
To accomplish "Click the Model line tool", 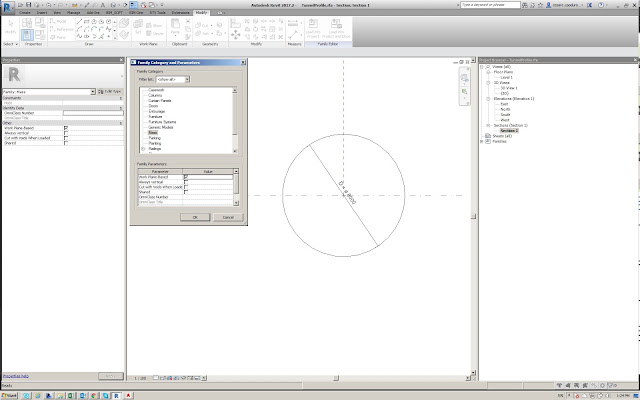I will click(58, 21).
